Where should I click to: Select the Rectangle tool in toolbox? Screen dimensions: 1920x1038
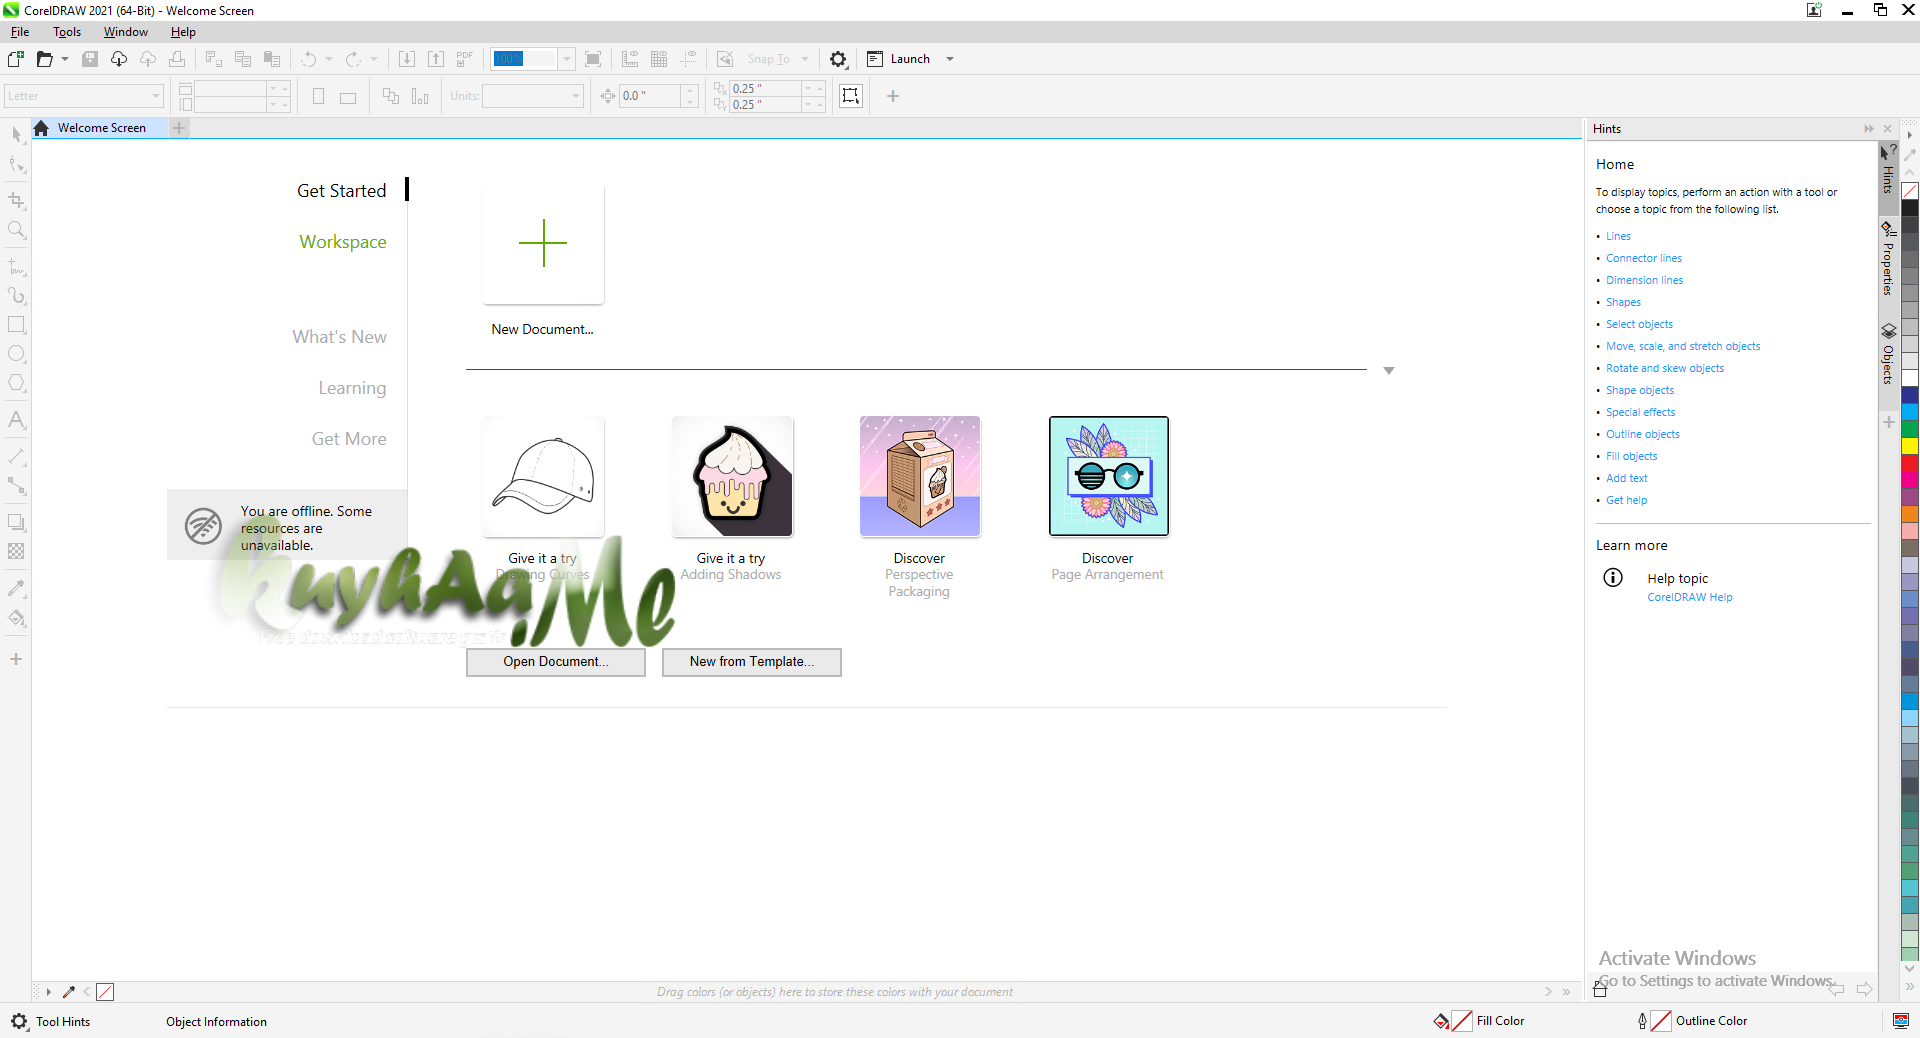[x=16, y=325]
